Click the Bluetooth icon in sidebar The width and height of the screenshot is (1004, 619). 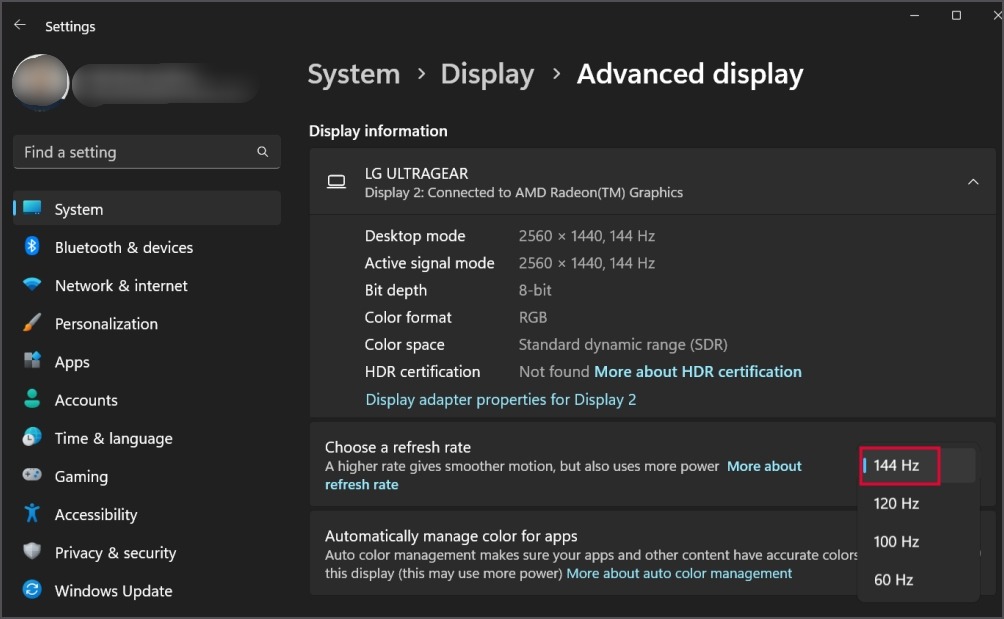tap(32, 246)
